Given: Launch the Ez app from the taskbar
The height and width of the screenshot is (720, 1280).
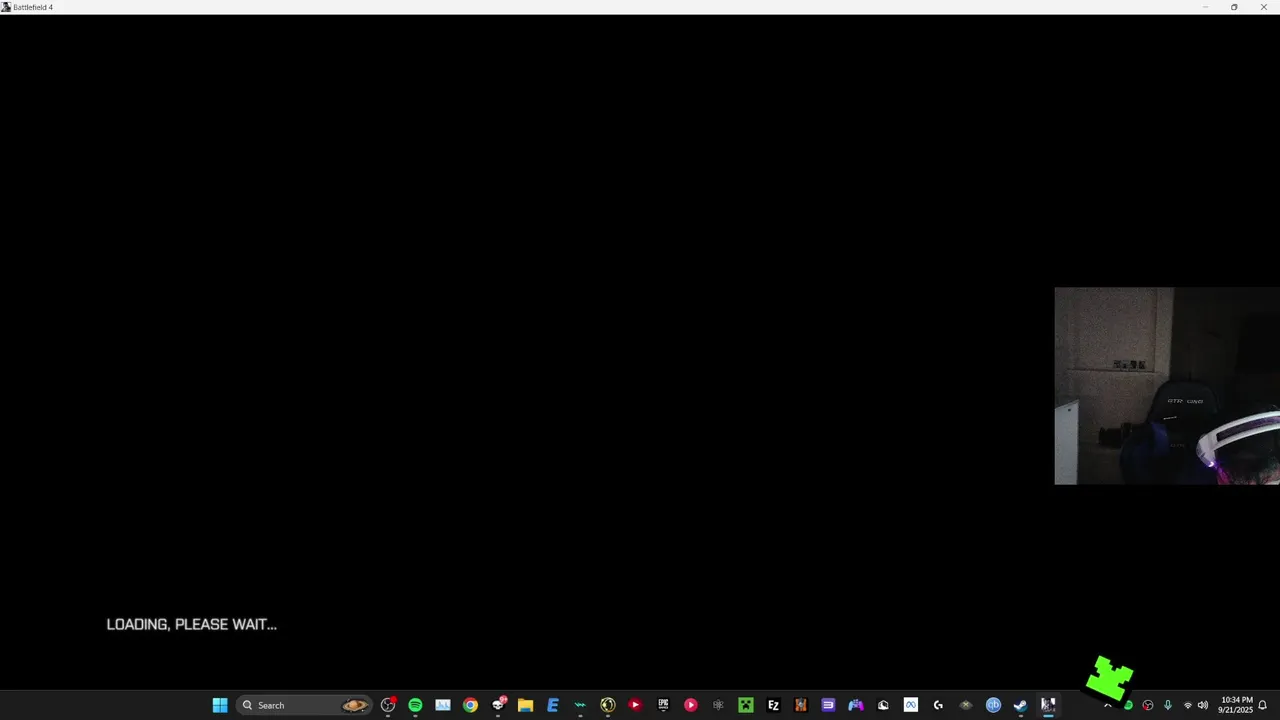Looking at the screenshot, I should [773, 705].
